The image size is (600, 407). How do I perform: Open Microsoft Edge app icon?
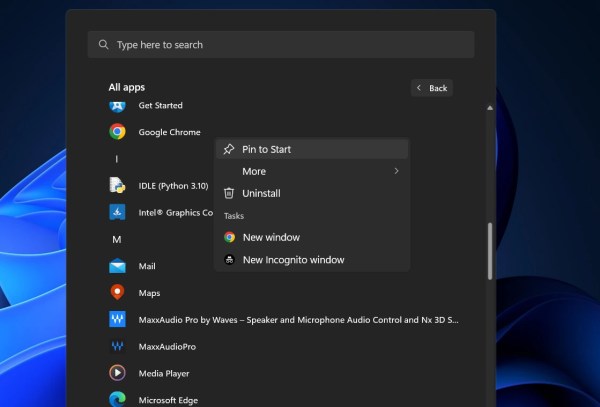(x=117, y=399)
